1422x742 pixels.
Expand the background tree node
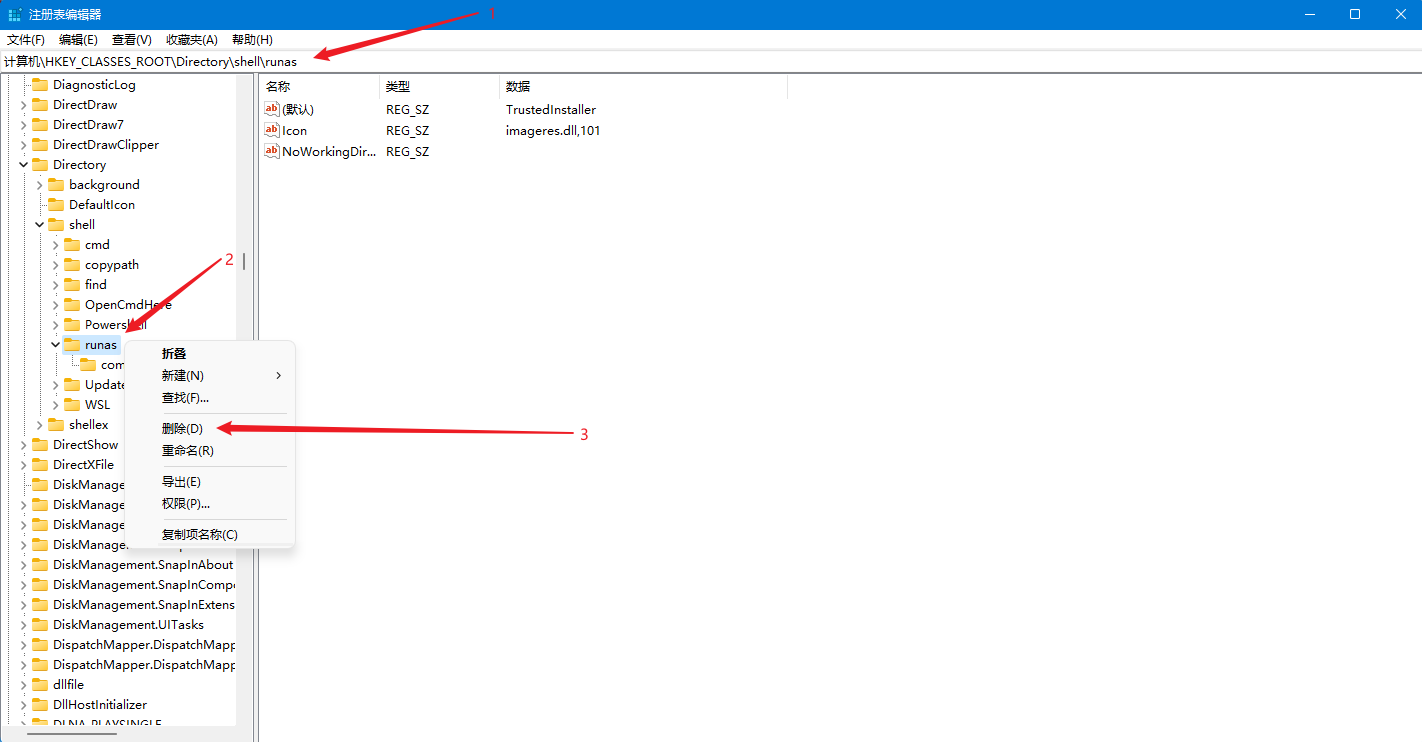coord(40,185)
